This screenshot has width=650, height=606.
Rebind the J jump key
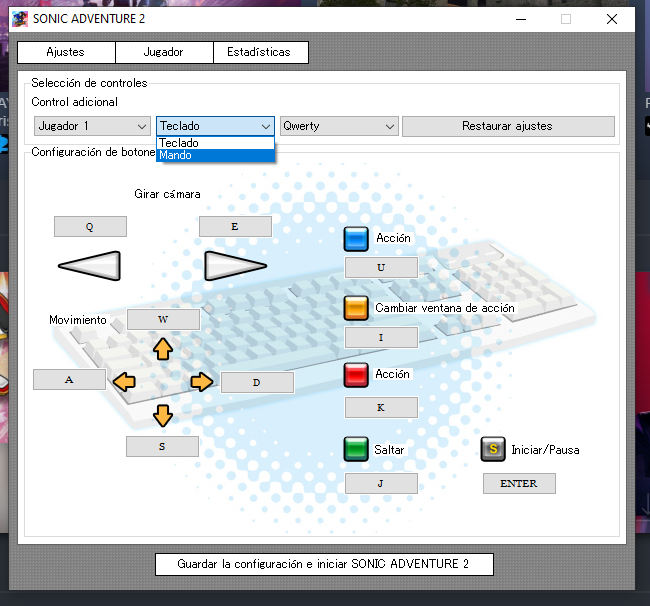[x=381, y=483]
